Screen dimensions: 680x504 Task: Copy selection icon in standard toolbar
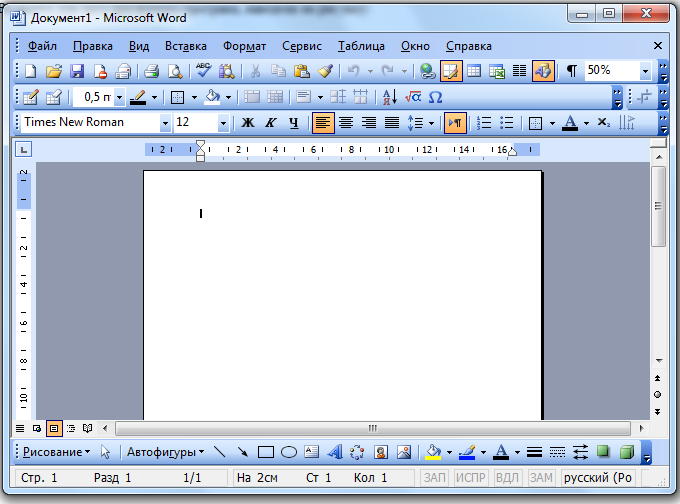[x=278, y=71]
